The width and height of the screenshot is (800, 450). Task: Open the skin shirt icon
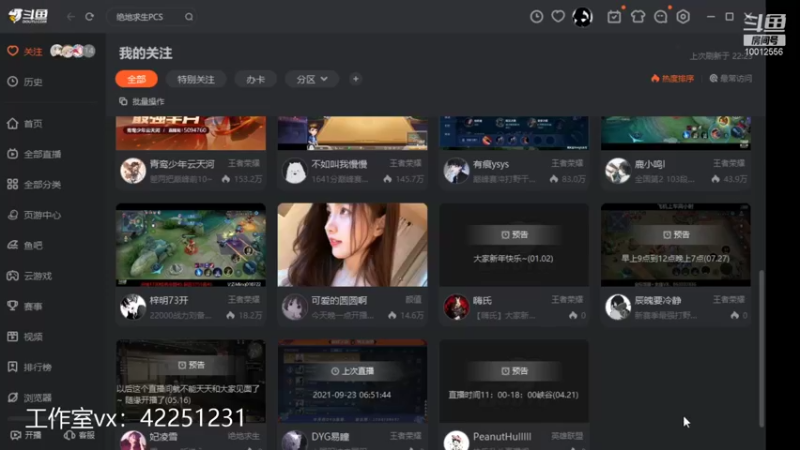click(x=637, y=16)
